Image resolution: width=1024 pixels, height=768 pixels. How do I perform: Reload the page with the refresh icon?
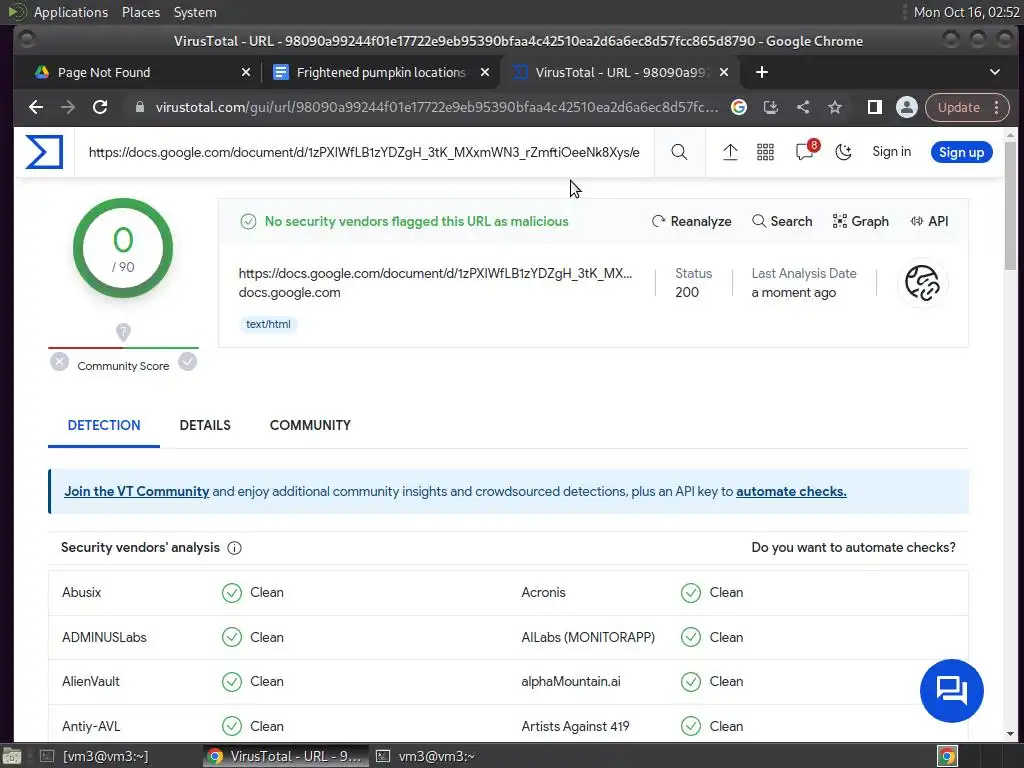coord(100,107)
